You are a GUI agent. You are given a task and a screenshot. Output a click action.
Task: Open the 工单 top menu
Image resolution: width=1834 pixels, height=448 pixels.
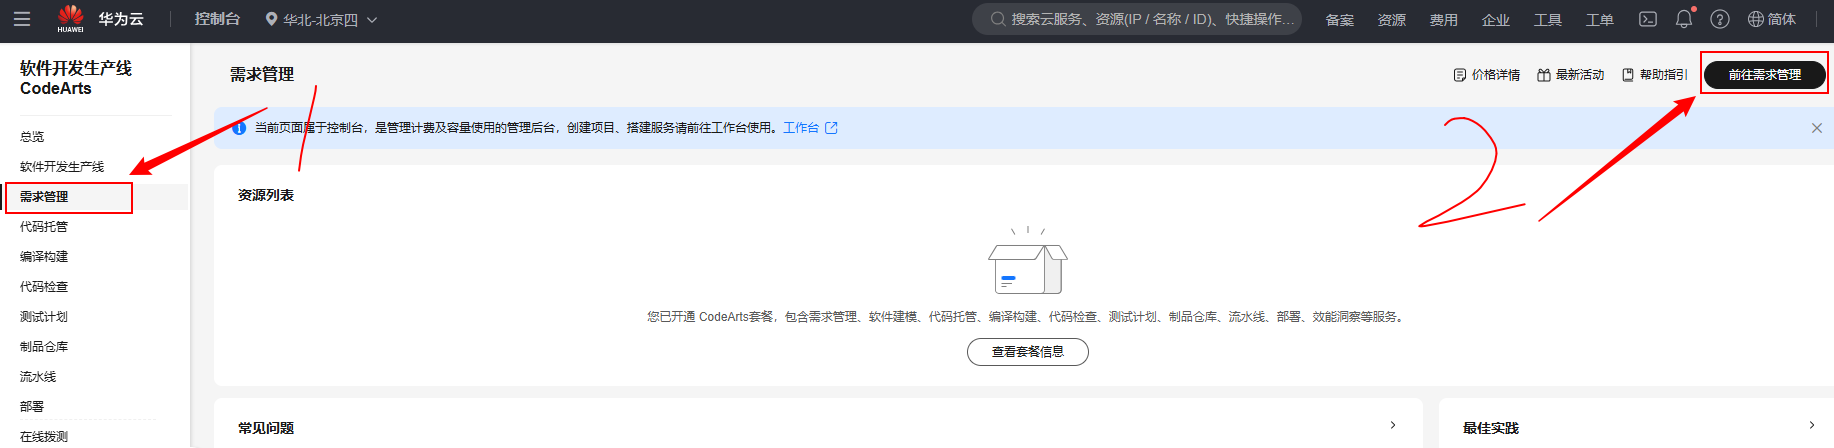point(1599,20)
